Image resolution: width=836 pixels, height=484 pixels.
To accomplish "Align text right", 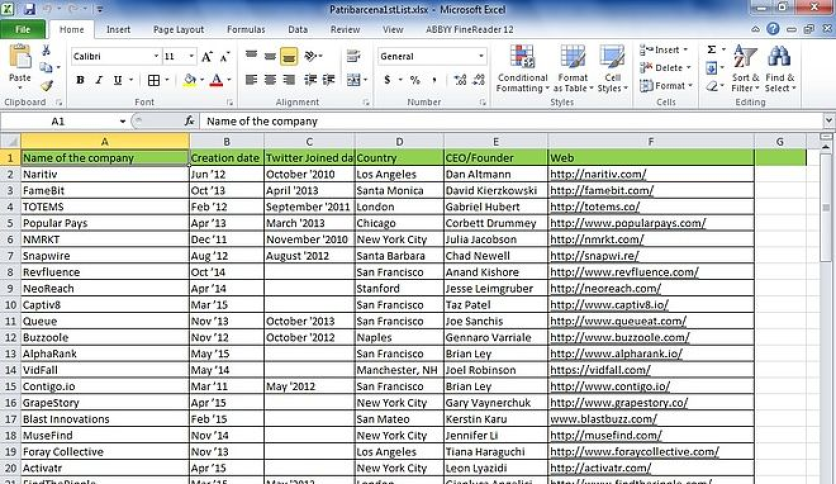I will point(289,80).
